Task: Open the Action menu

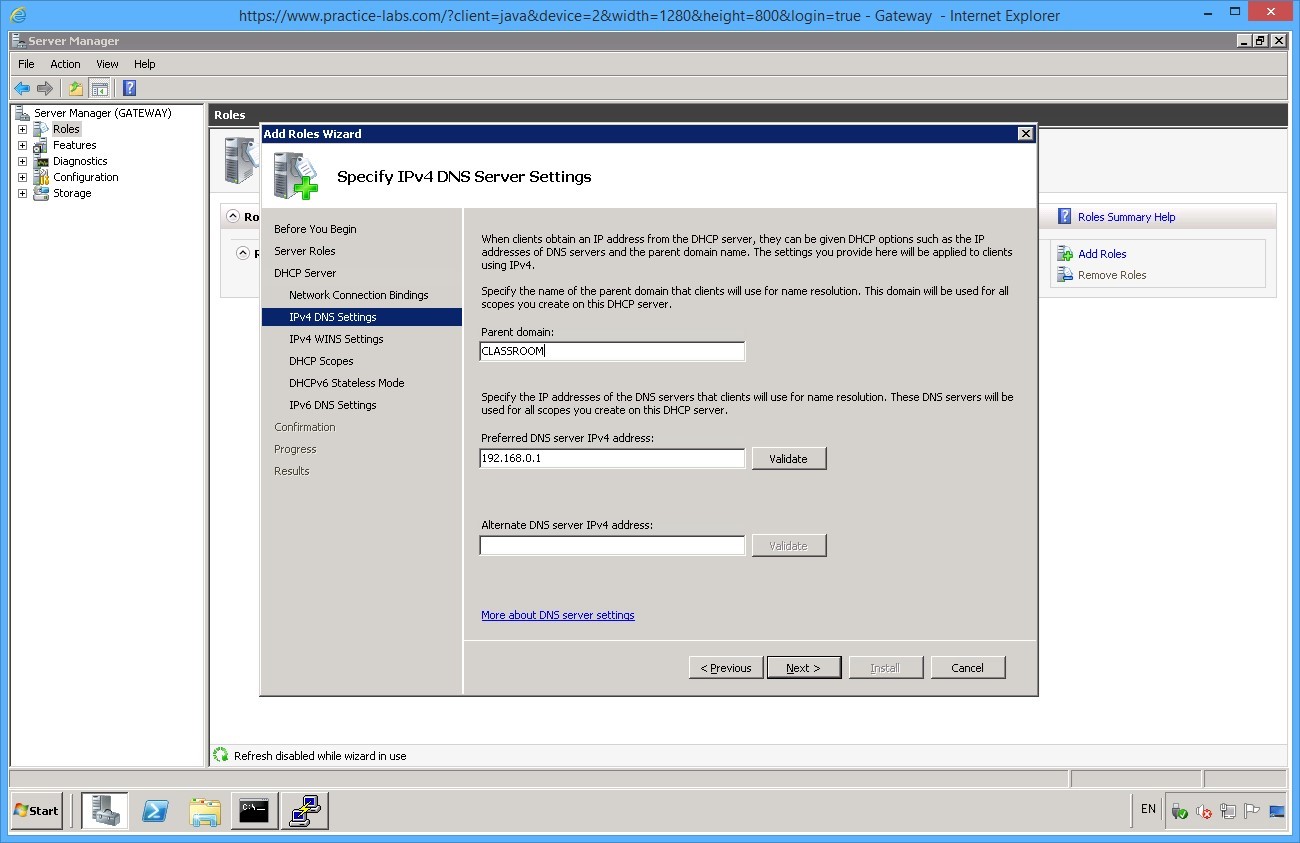Action: (x=65, y=64)
